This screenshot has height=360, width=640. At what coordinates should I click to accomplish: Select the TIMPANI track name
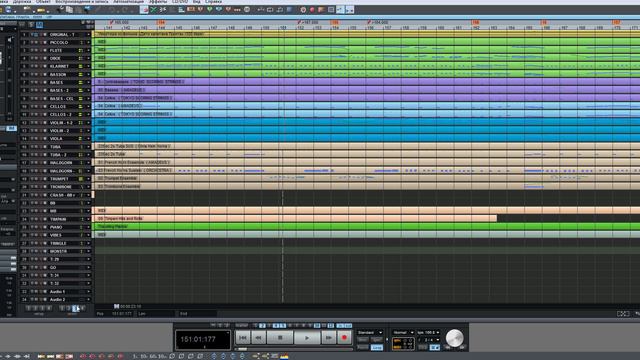click(58, 219)
